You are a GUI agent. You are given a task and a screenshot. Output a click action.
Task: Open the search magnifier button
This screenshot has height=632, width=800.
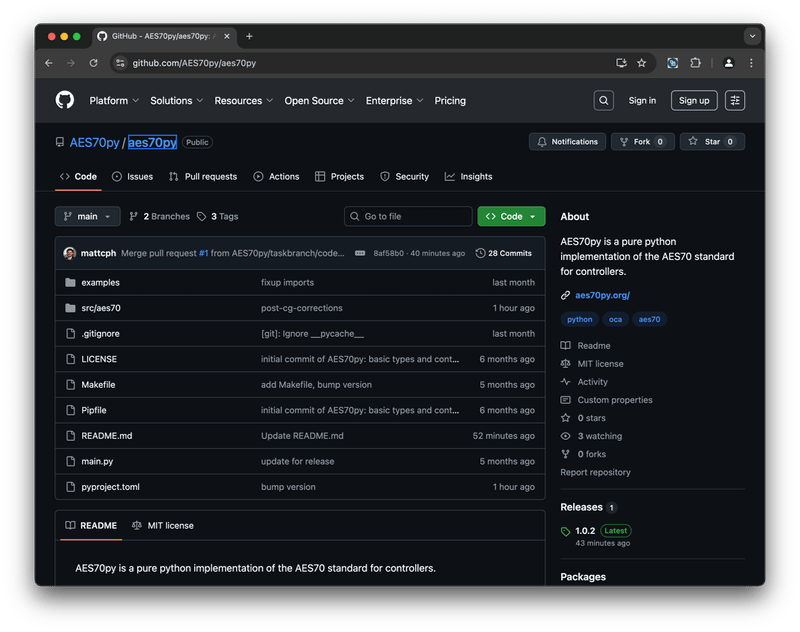(603, 100)
